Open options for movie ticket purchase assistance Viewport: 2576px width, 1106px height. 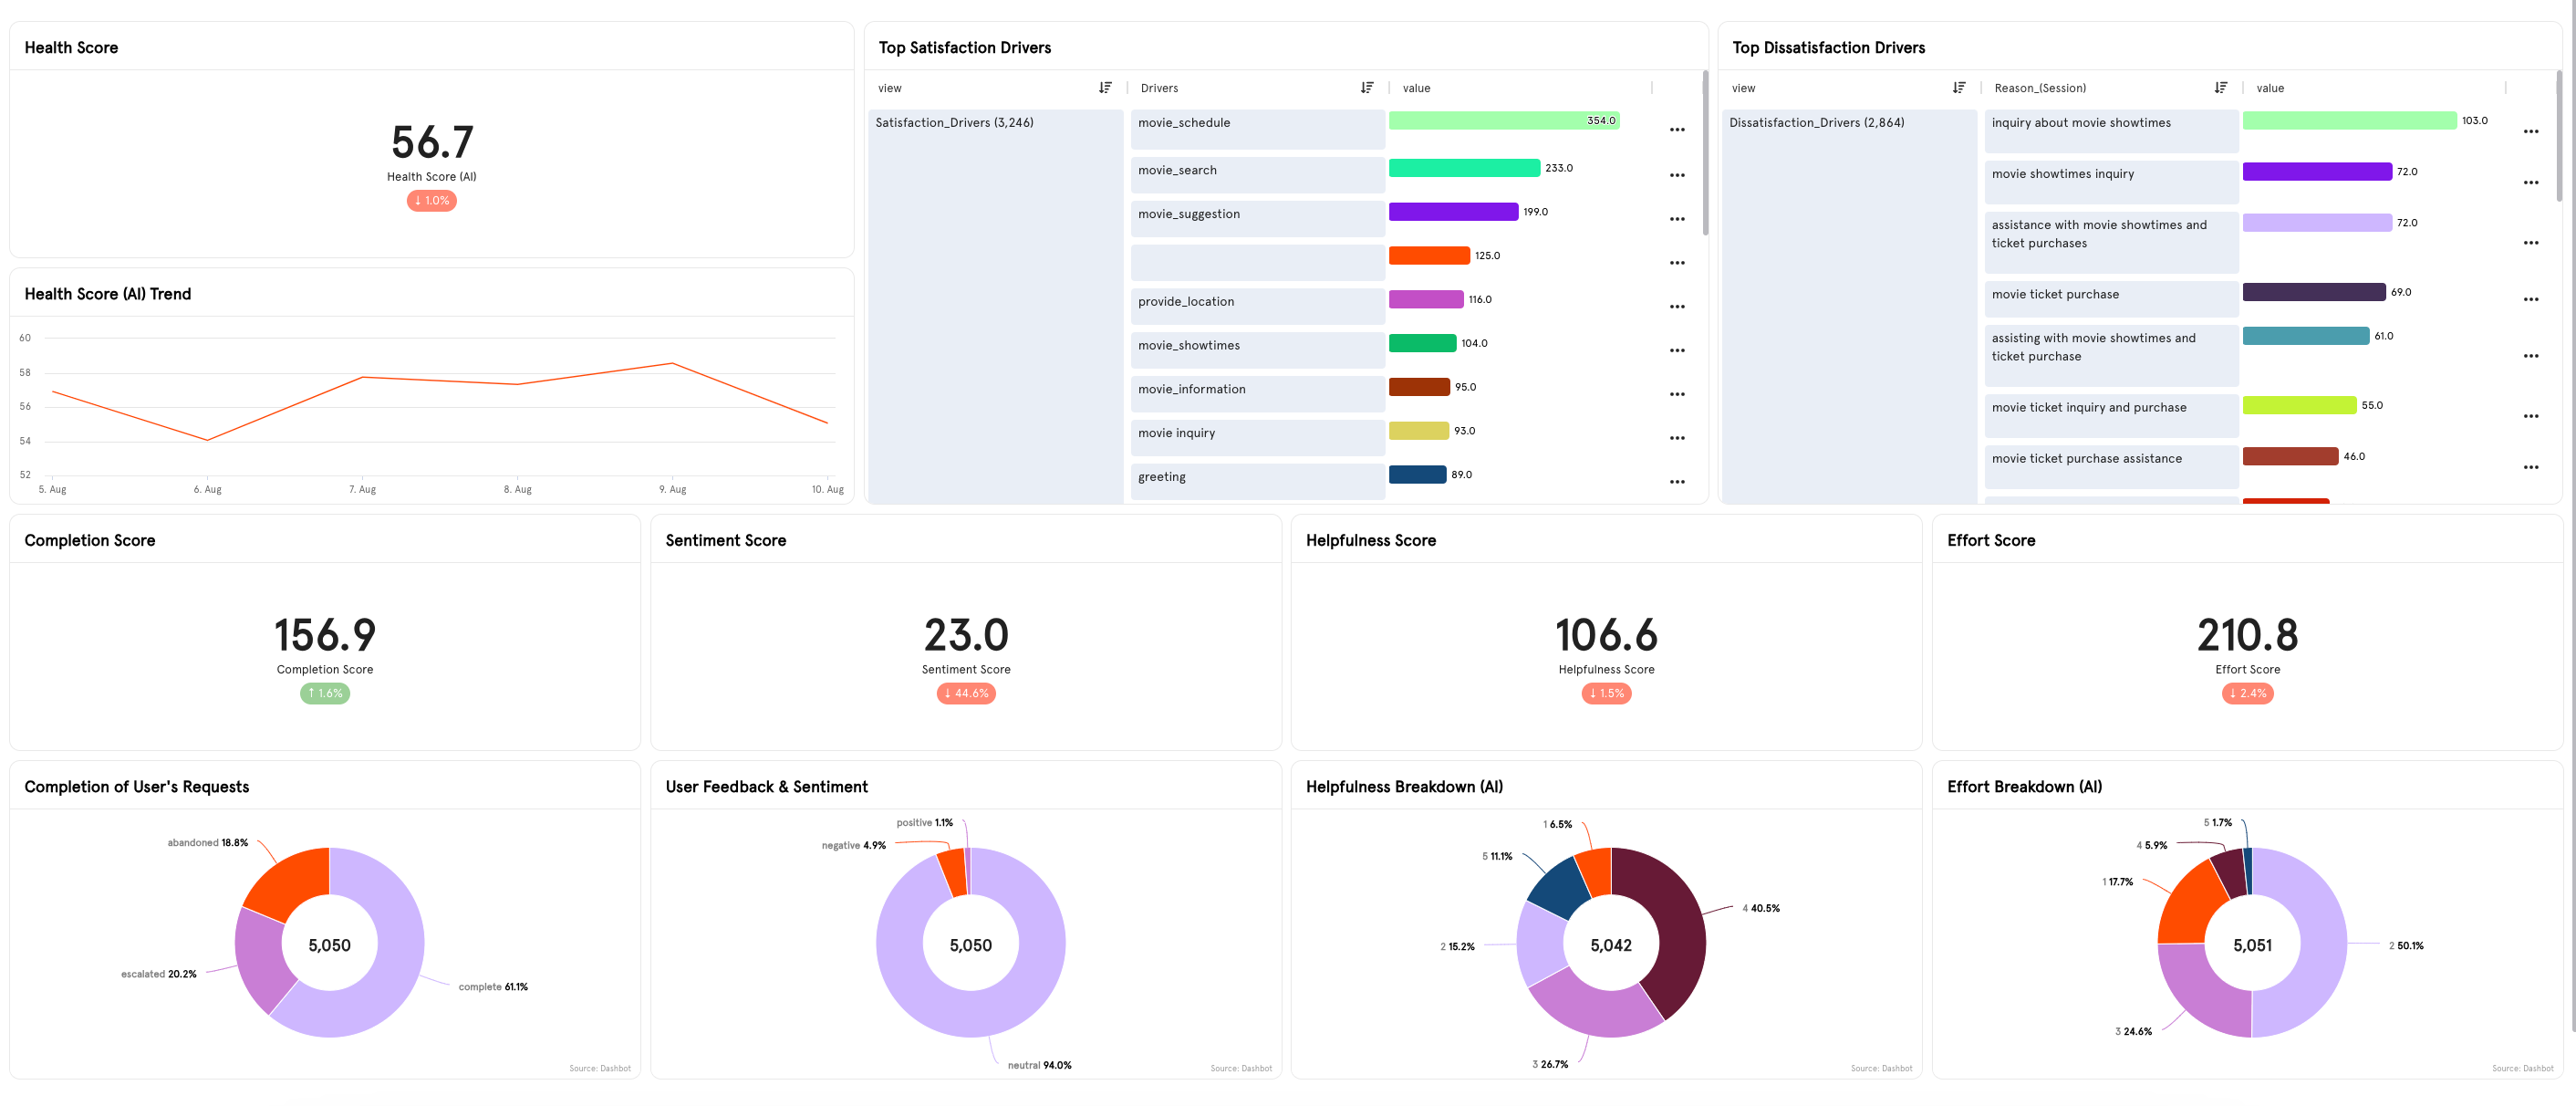[2531, 468]
